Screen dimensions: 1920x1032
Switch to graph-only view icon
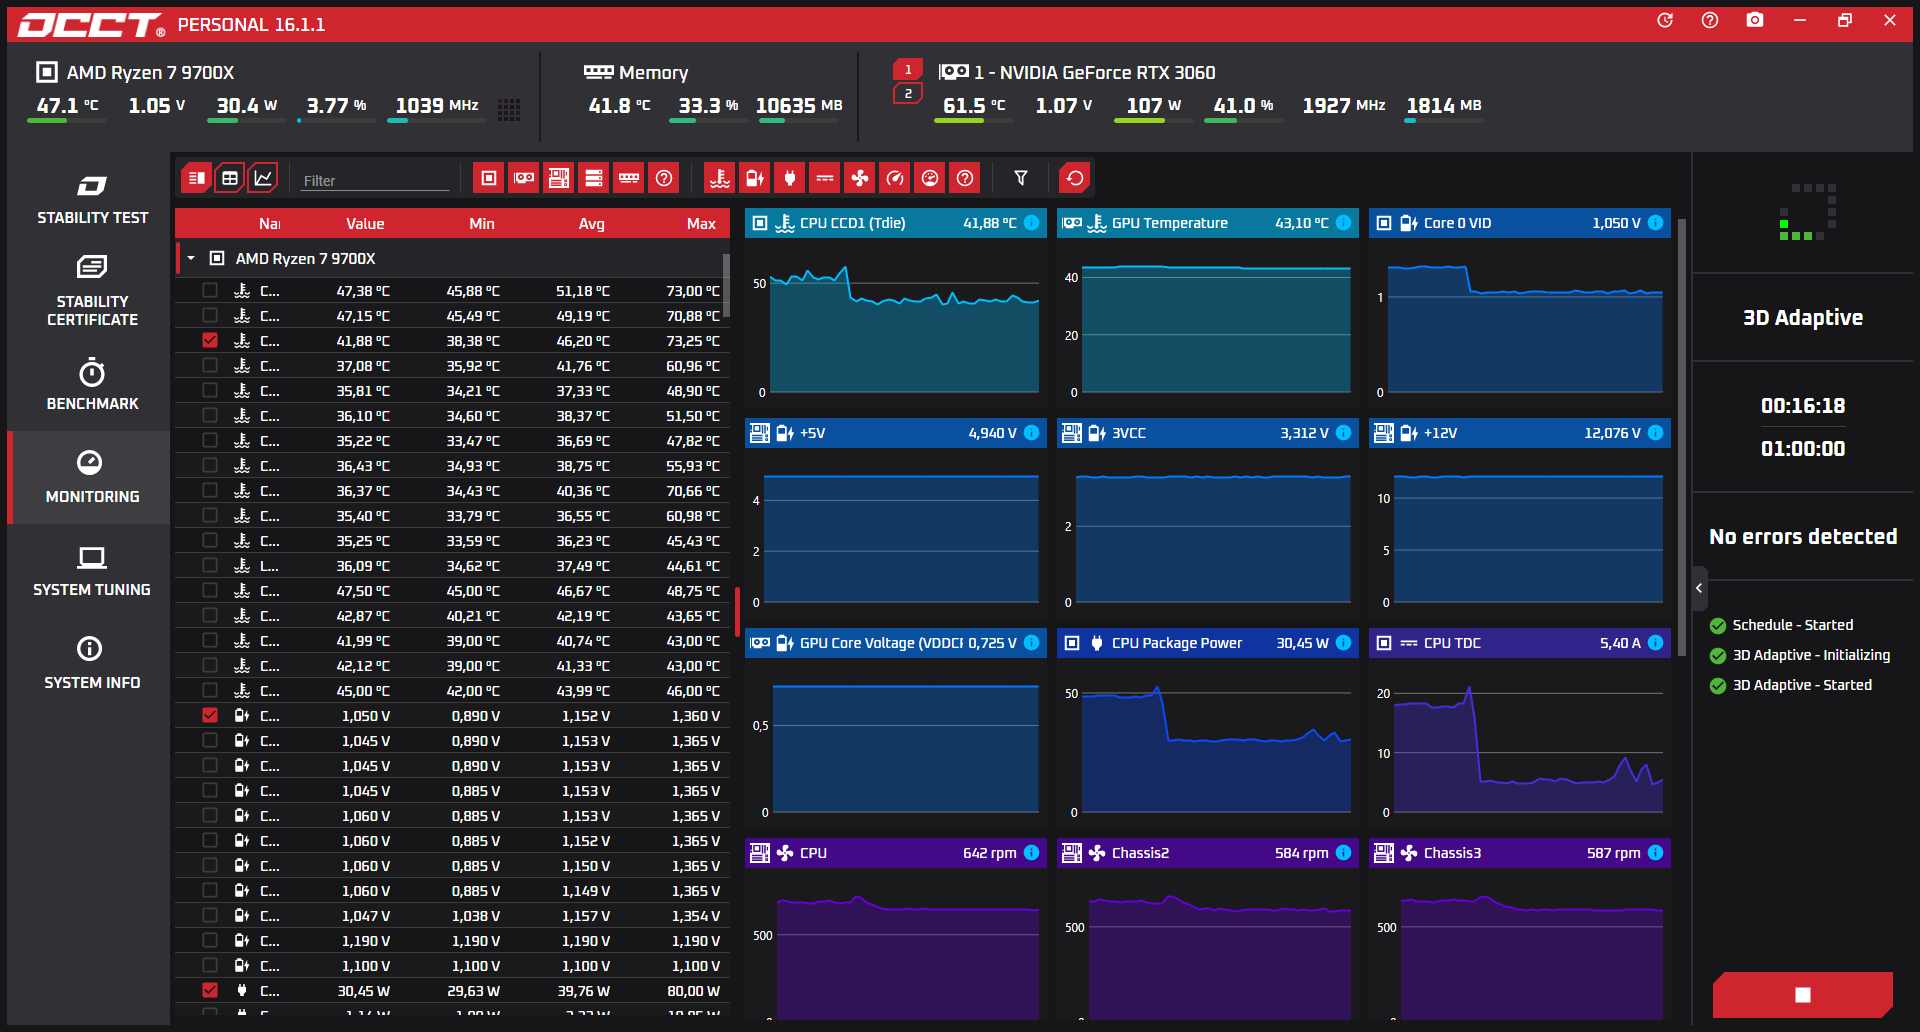(x=263, y=178)
